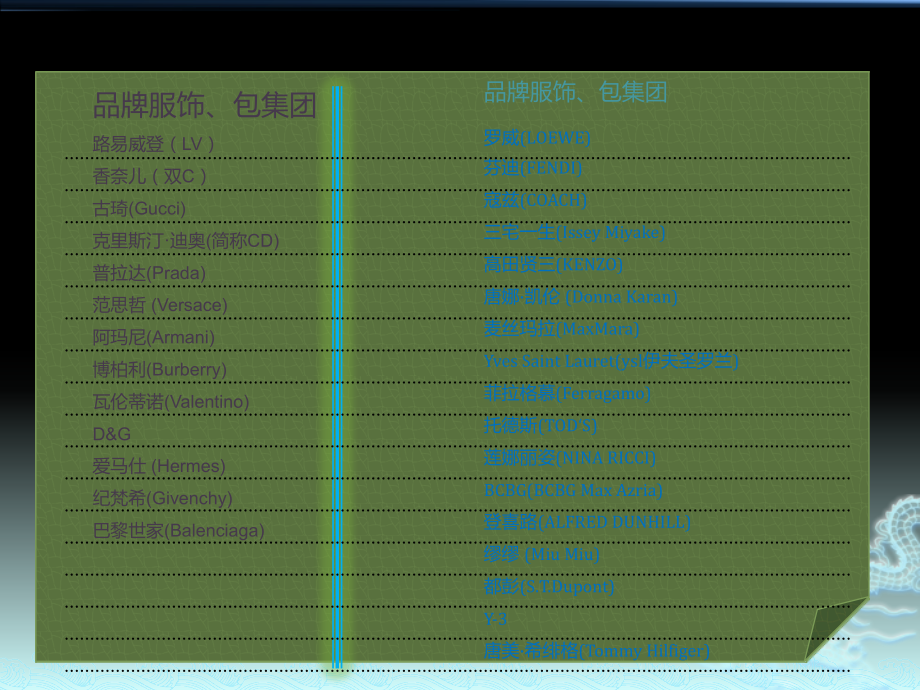Click the entry 登喜路(ALFRED DUNHILL)

(587, 522)
